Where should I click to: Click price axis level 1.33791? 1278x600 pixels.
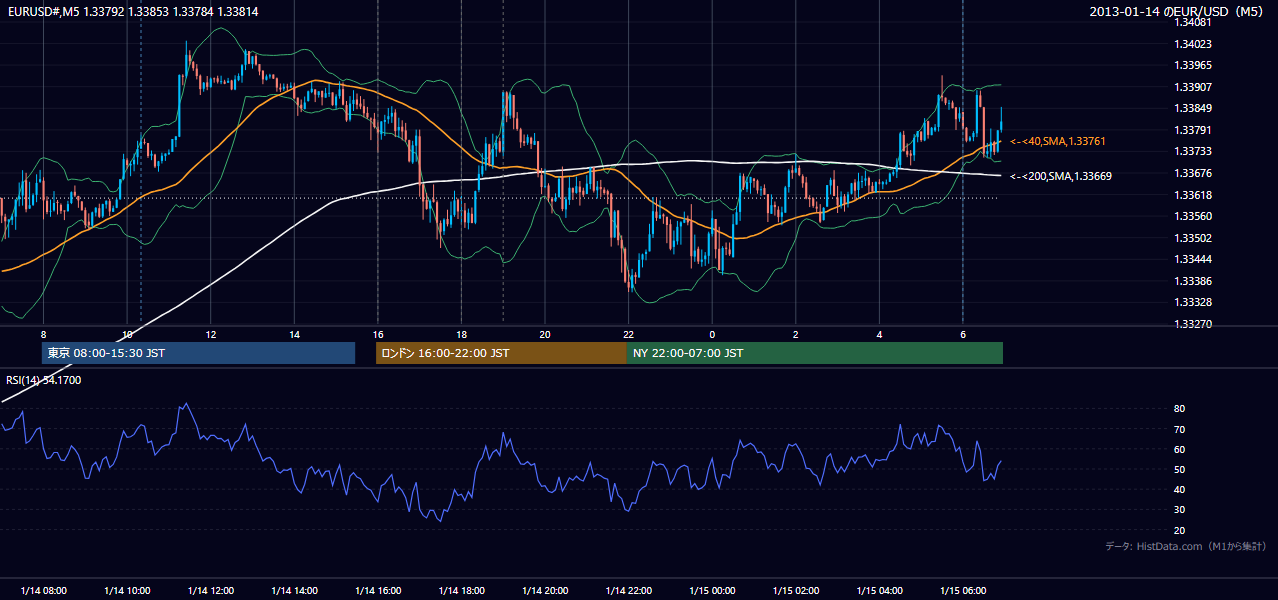coord(1194,130)
